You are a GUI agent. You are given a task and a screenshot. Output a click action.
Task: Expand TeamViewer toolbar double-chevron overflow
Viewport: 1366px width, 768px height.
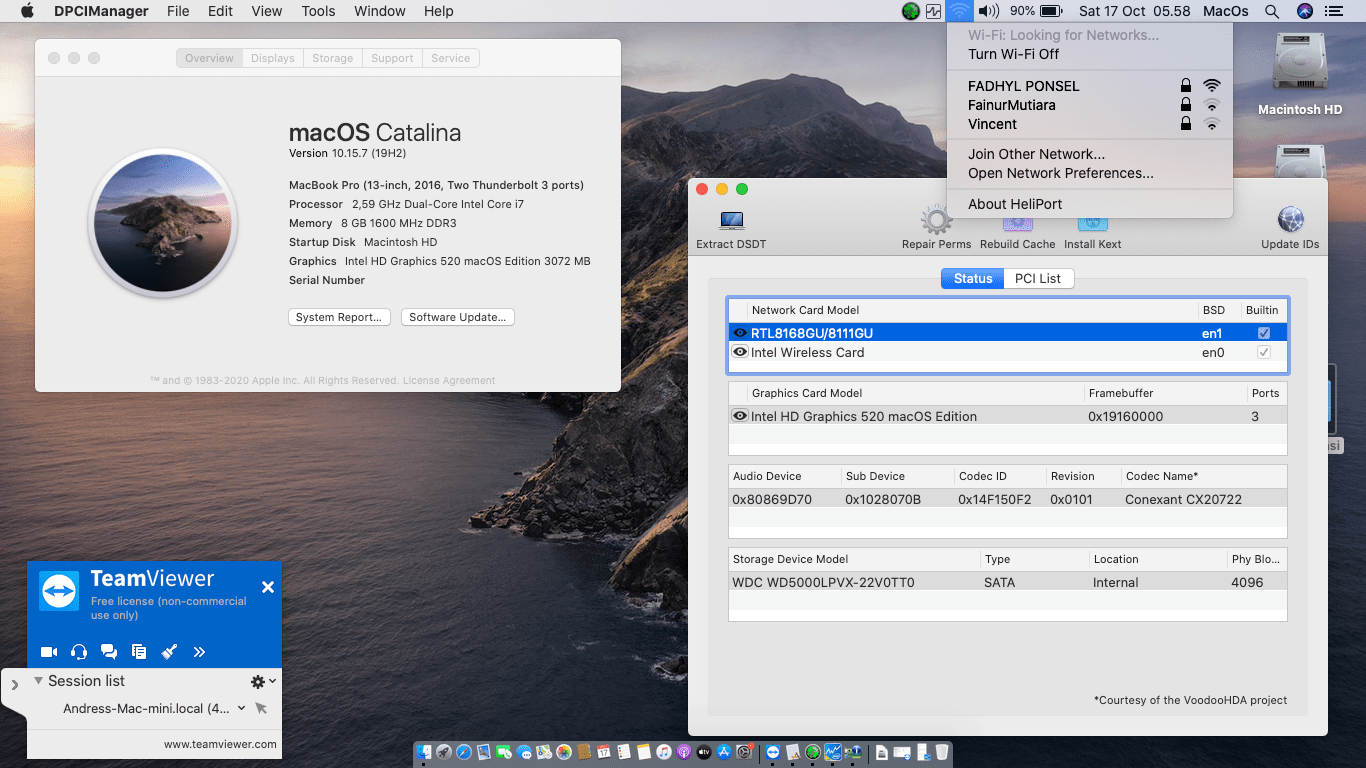click(x=199, y=652)
